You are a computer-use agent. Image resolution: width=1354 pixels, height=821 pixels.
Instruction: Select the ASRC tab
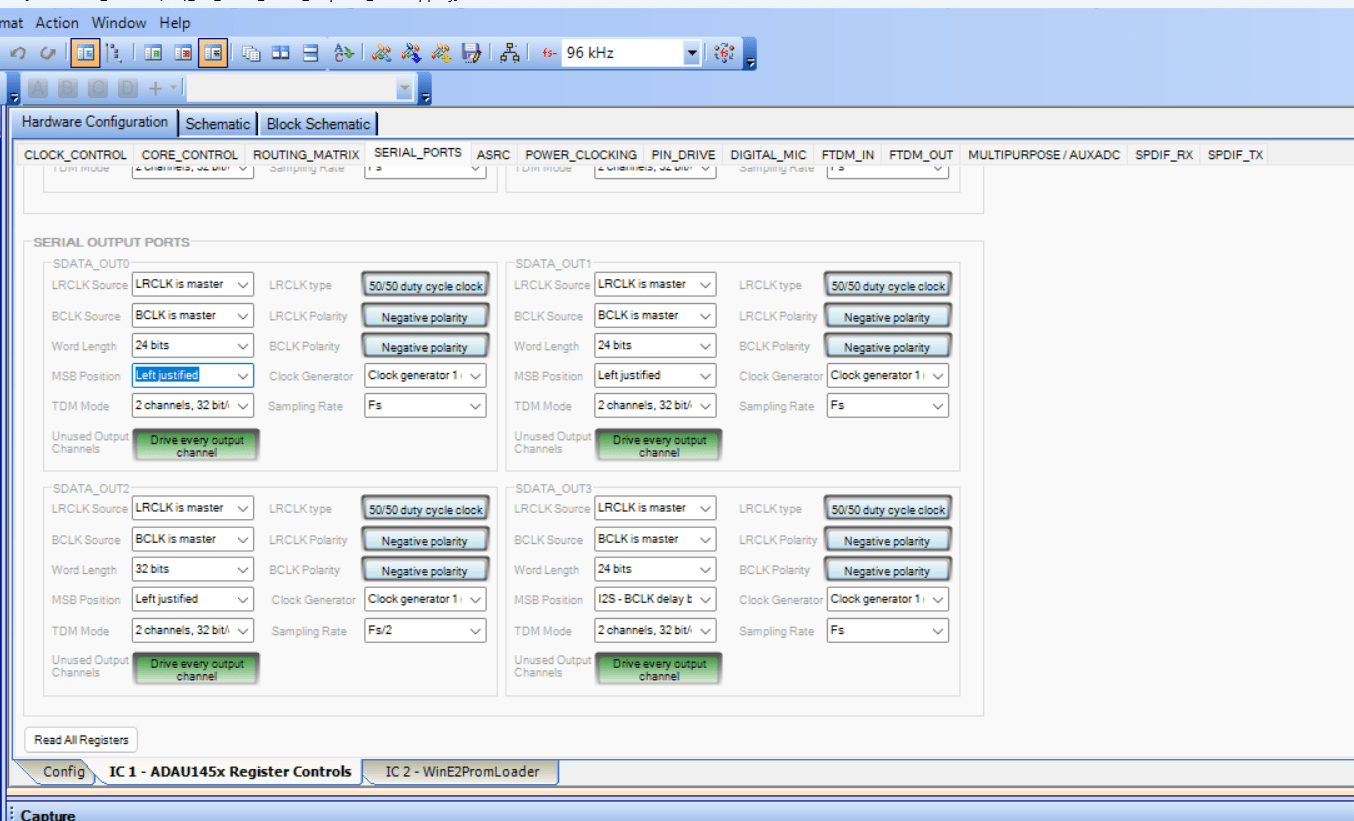click(x=493, y=155)
